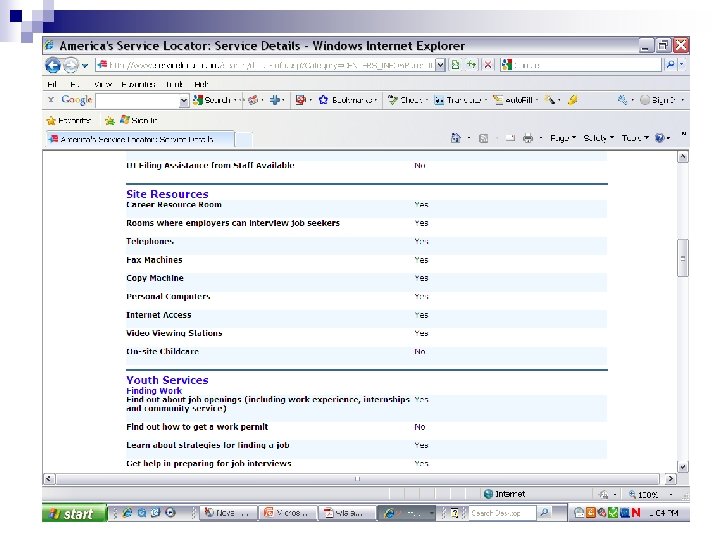Screen dimensions: 720x540
Task: Click the horizontal scrollbar right arrow
Action: tap(670, 478)
